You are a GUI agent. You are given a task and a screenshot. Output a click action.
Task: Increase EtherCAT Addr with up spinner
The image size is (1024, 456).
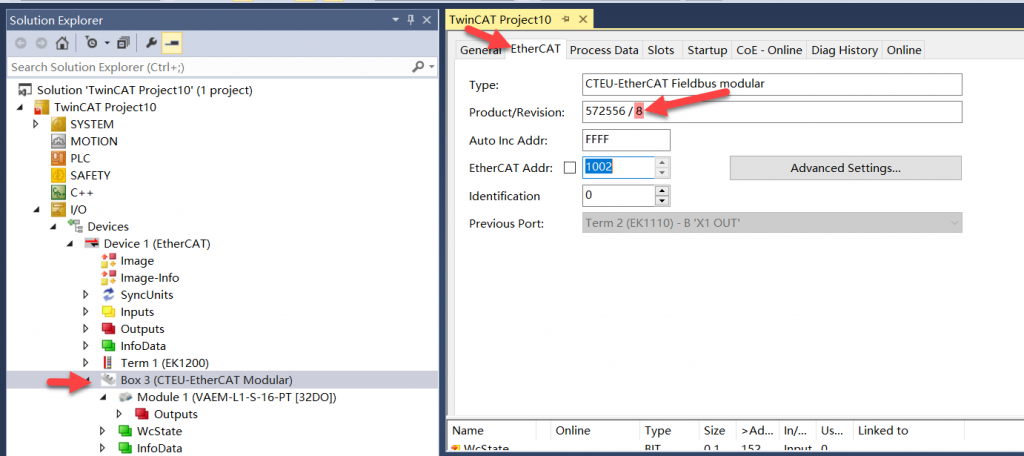[x=663, y=163]
